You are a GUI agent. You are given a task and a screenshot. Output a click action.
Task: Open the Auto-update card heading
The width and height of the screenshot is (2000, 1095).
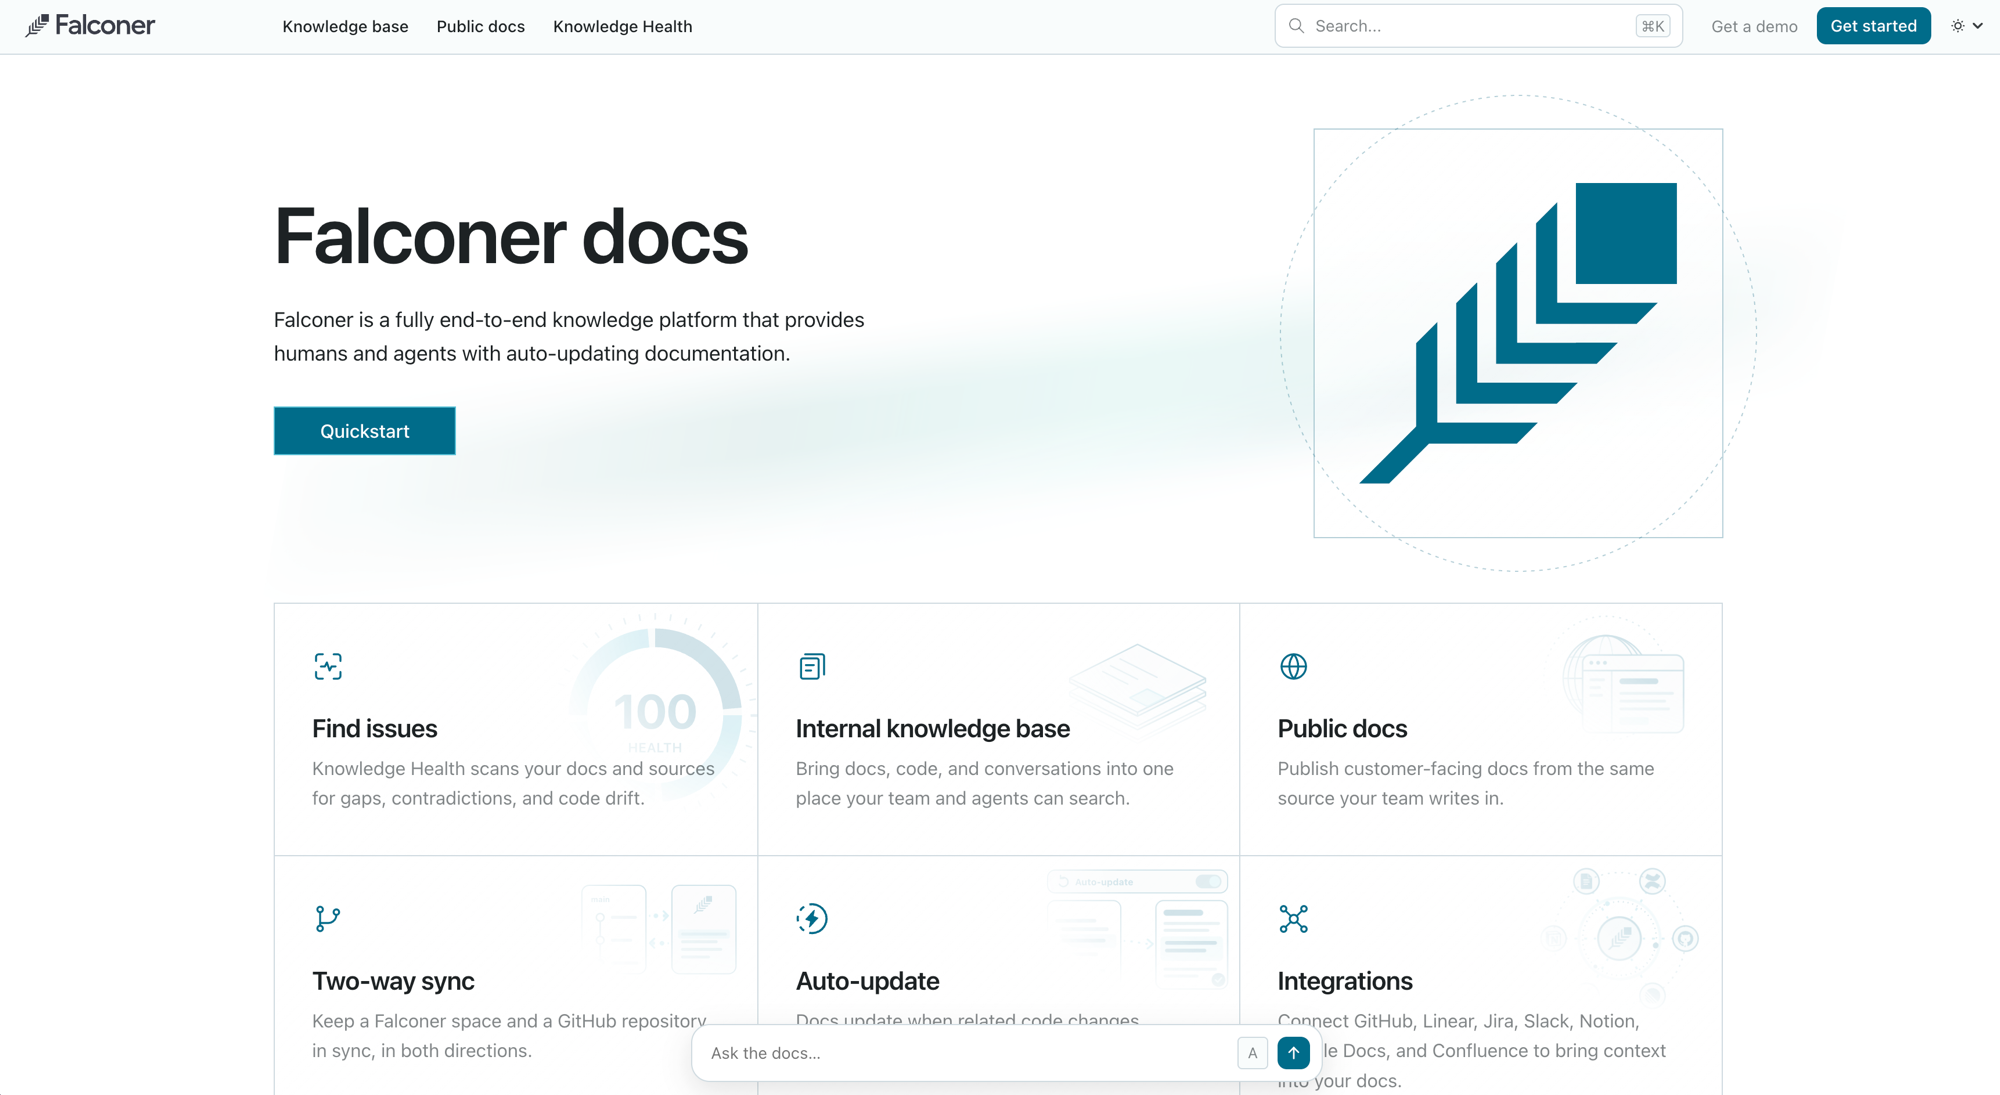[867, 981]
